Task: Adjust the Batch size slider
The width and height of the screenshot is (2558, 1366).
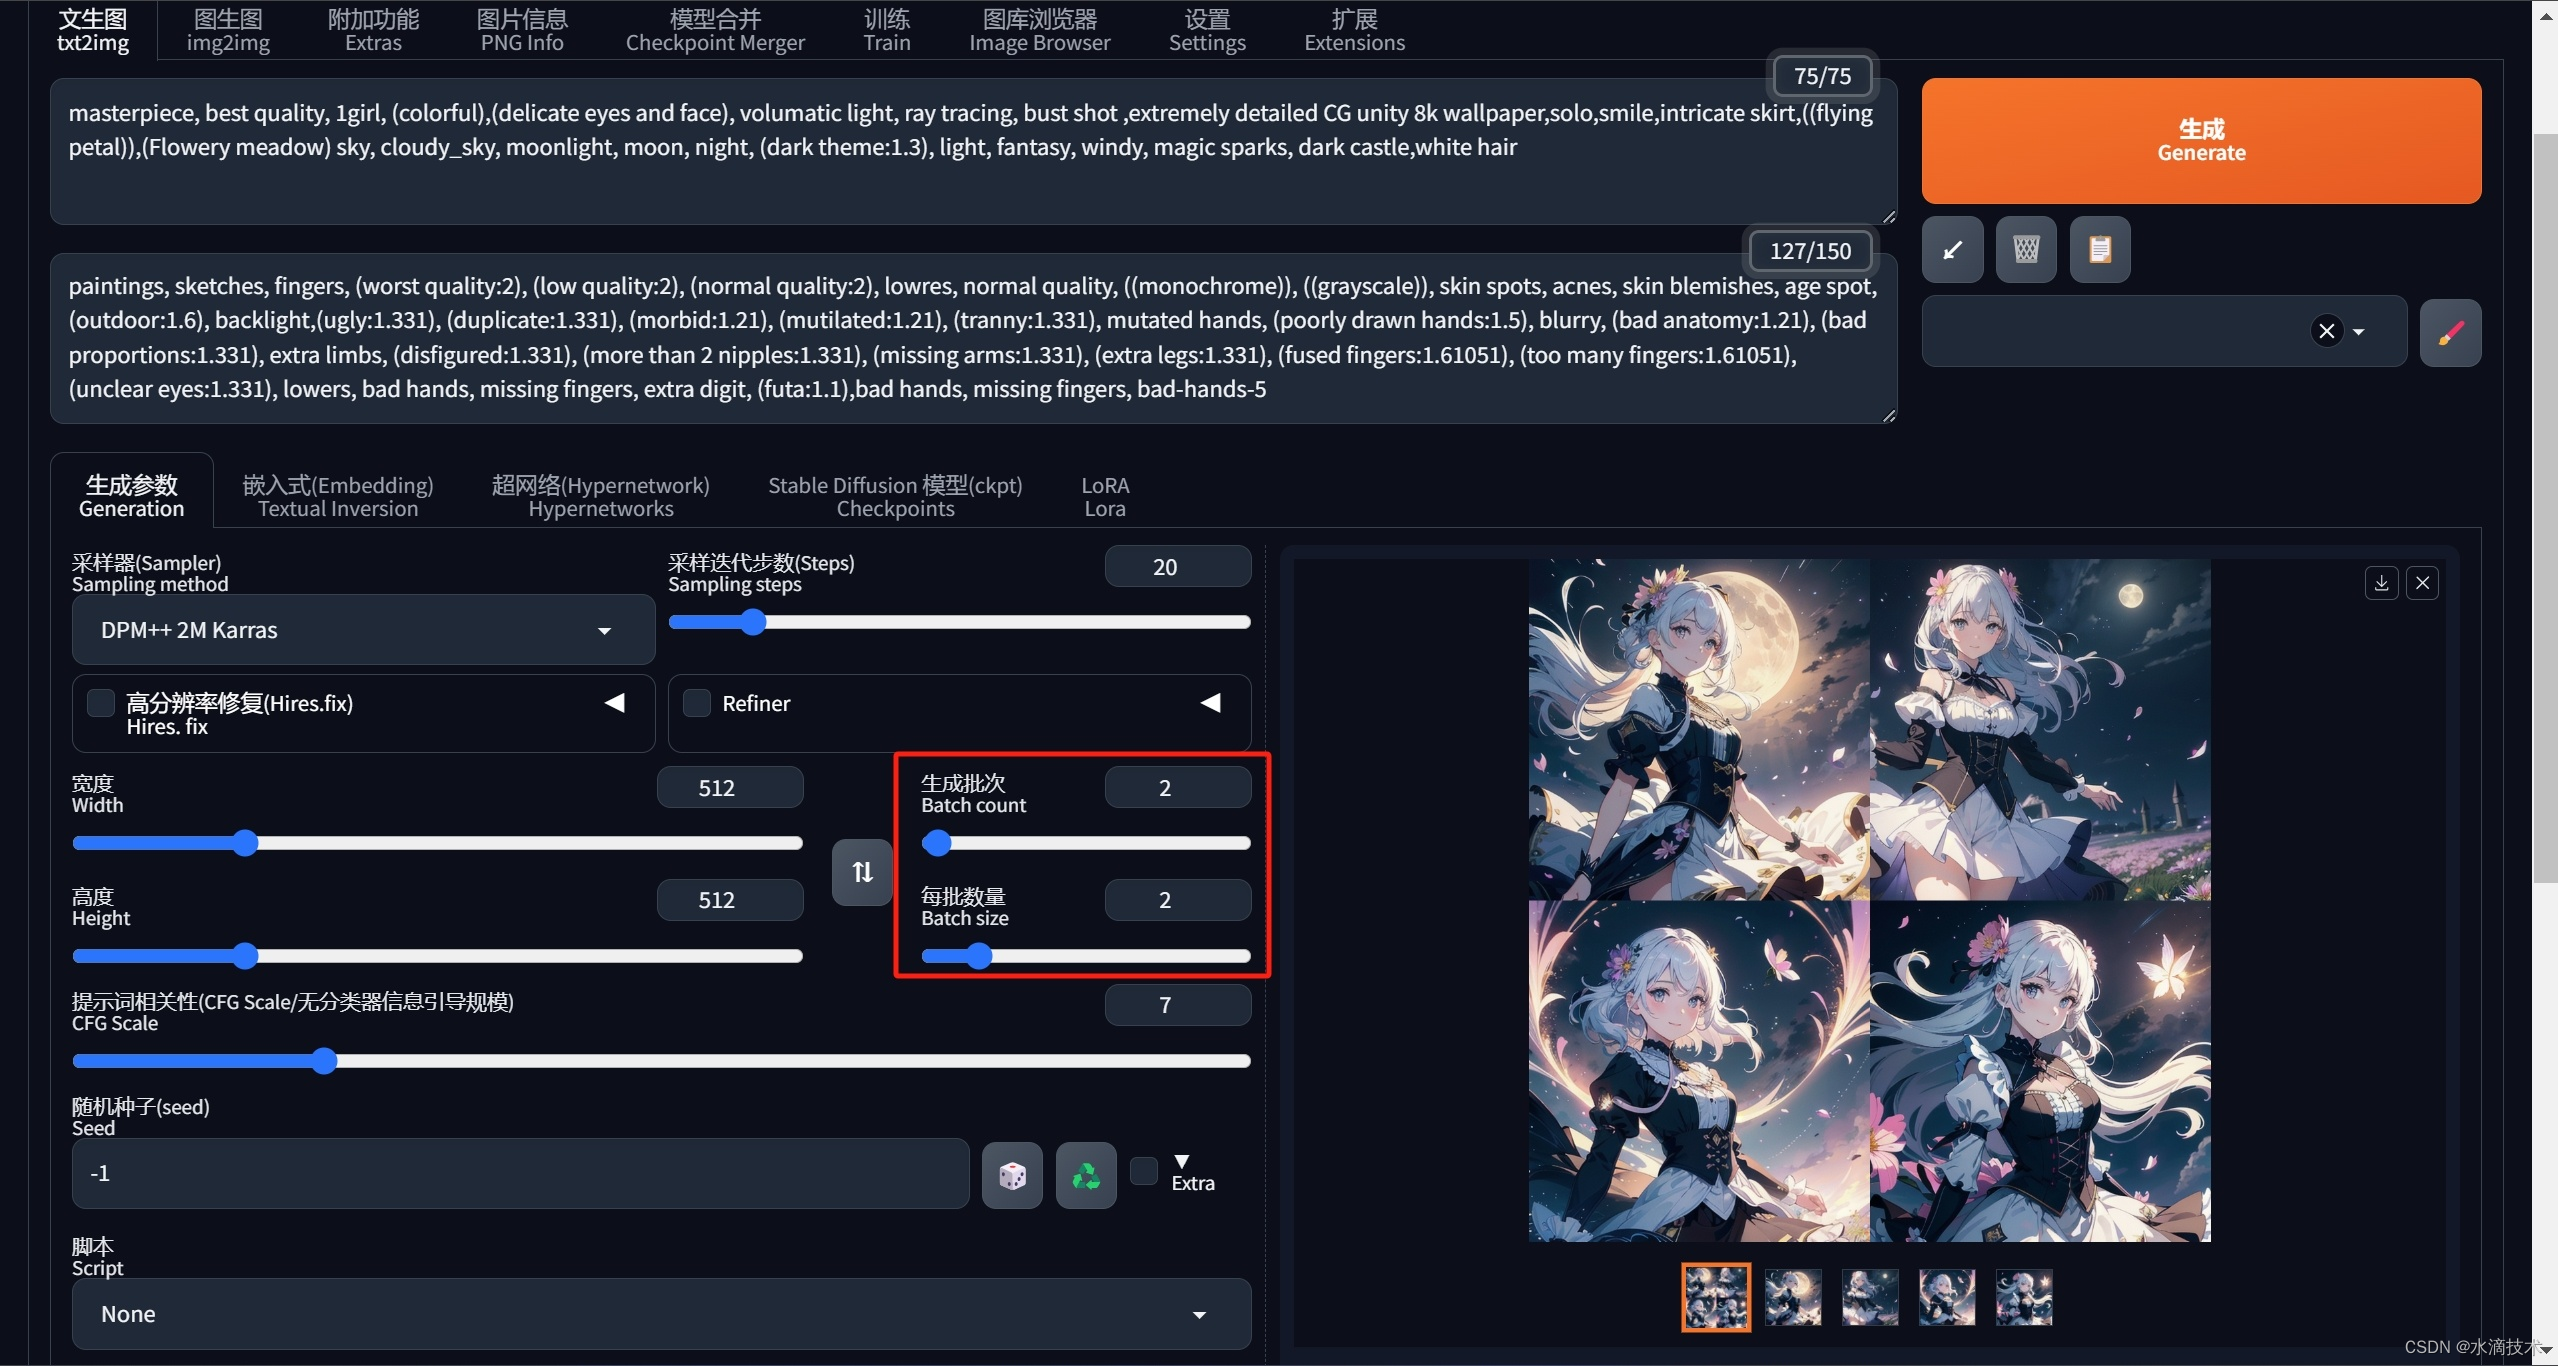Action: point(1085,956)
